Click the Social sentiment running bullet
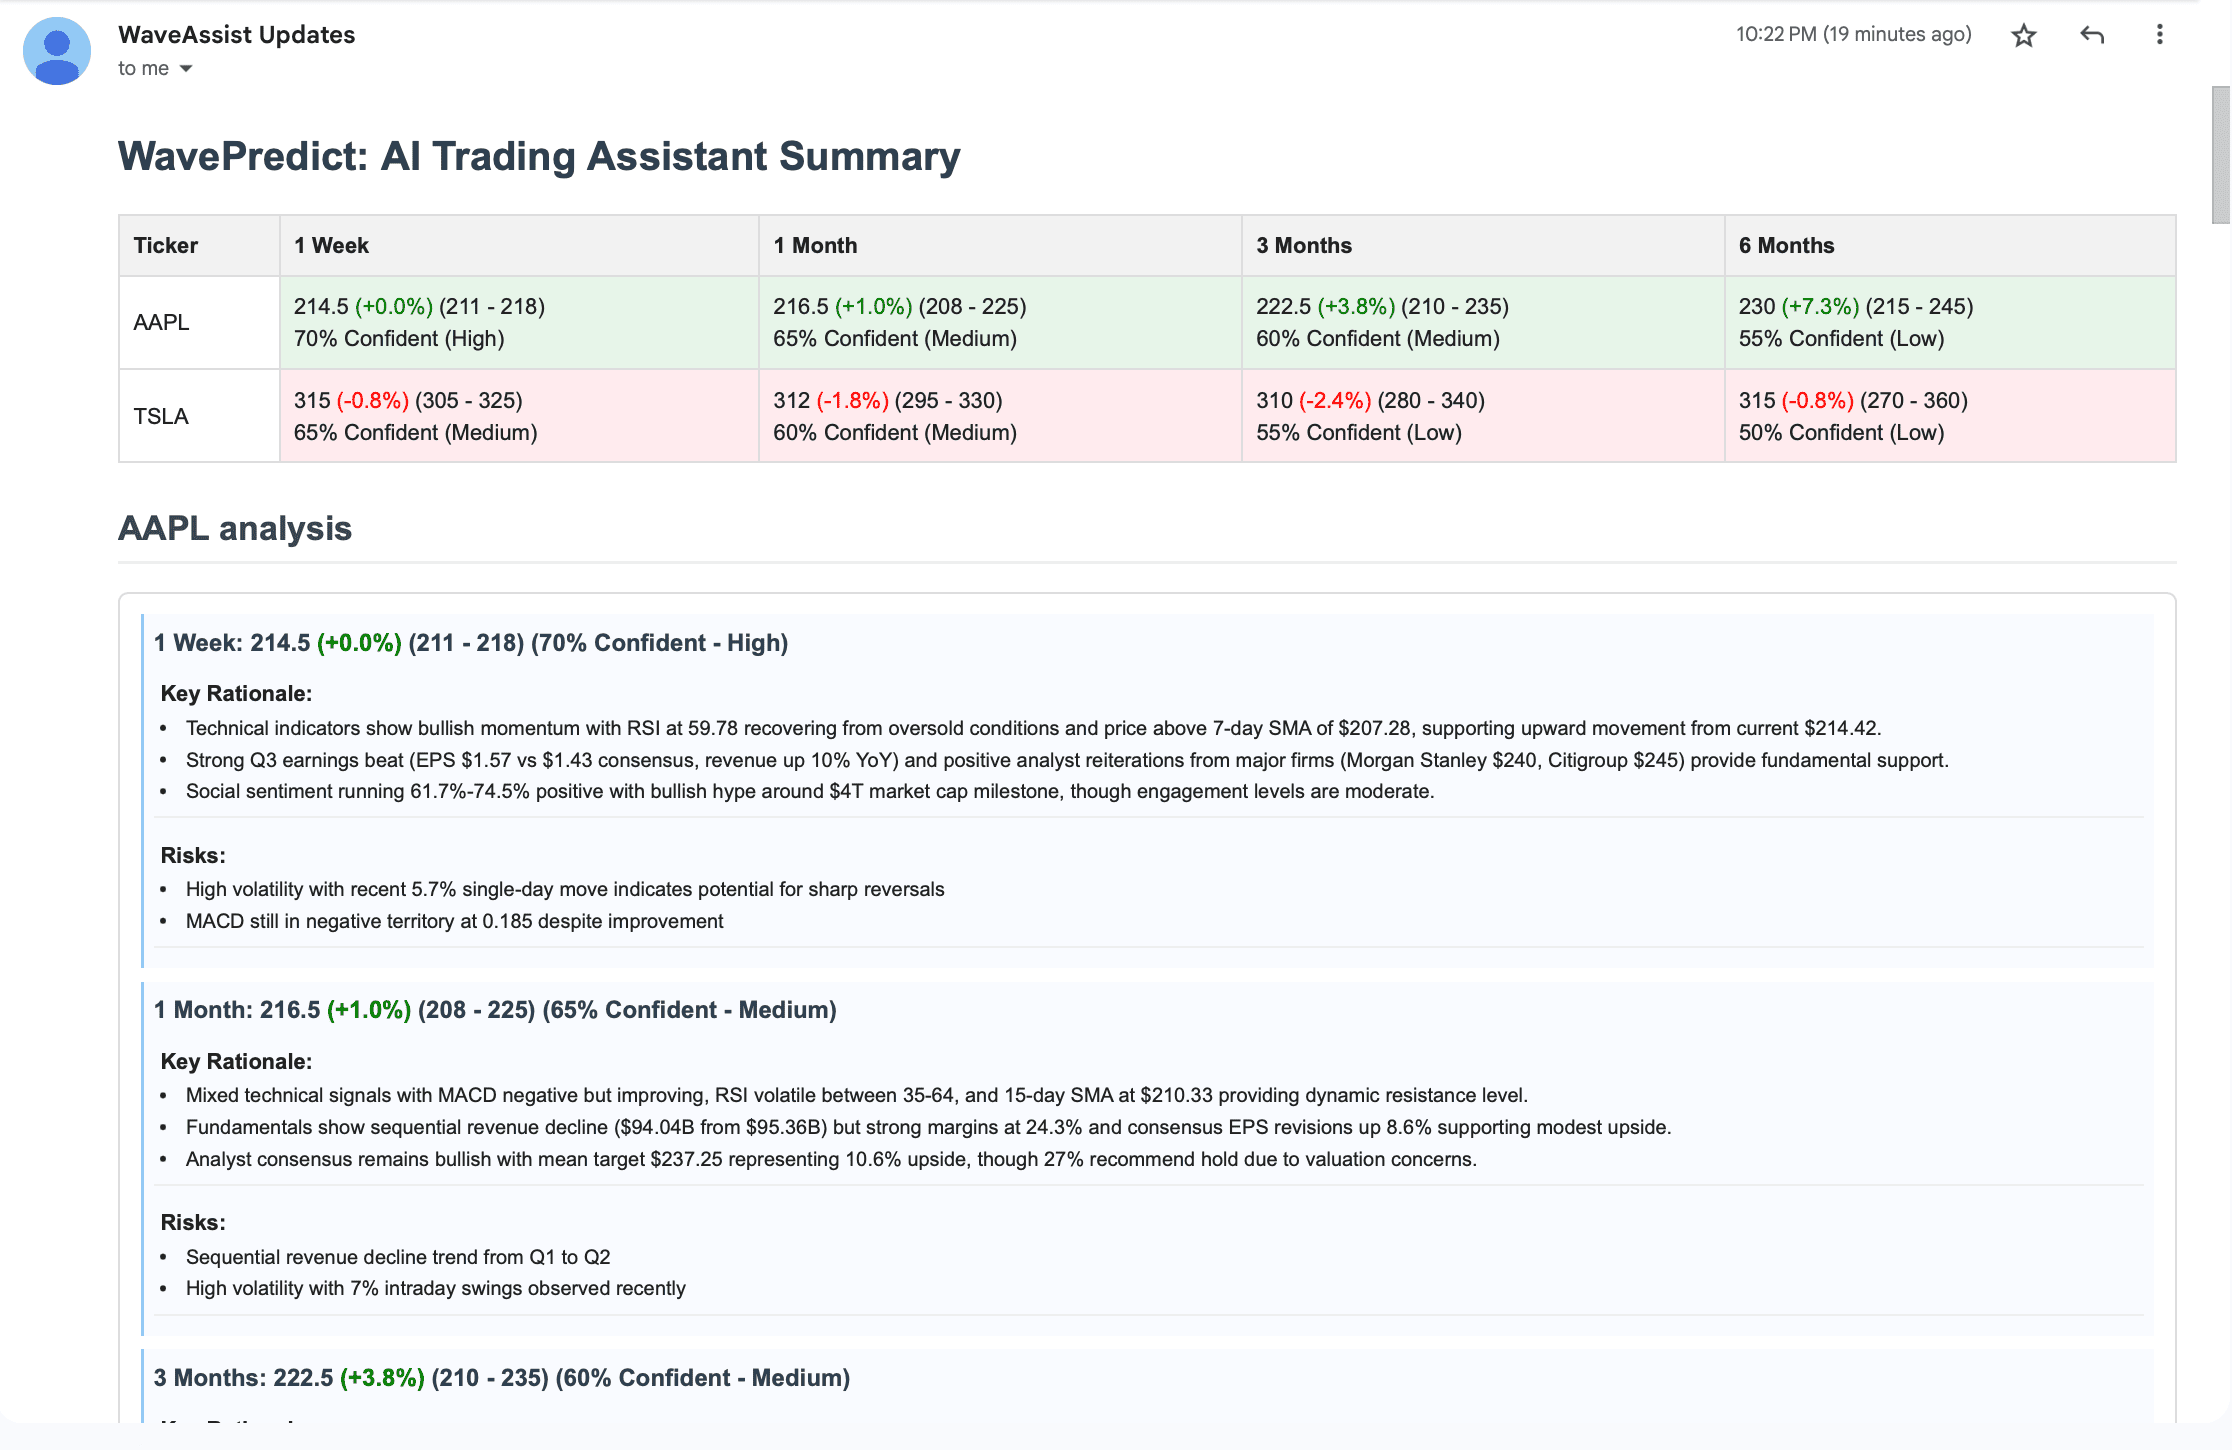Image resolution: width=2232 pixels, height=1450 pixels. [x=810, y=792]
